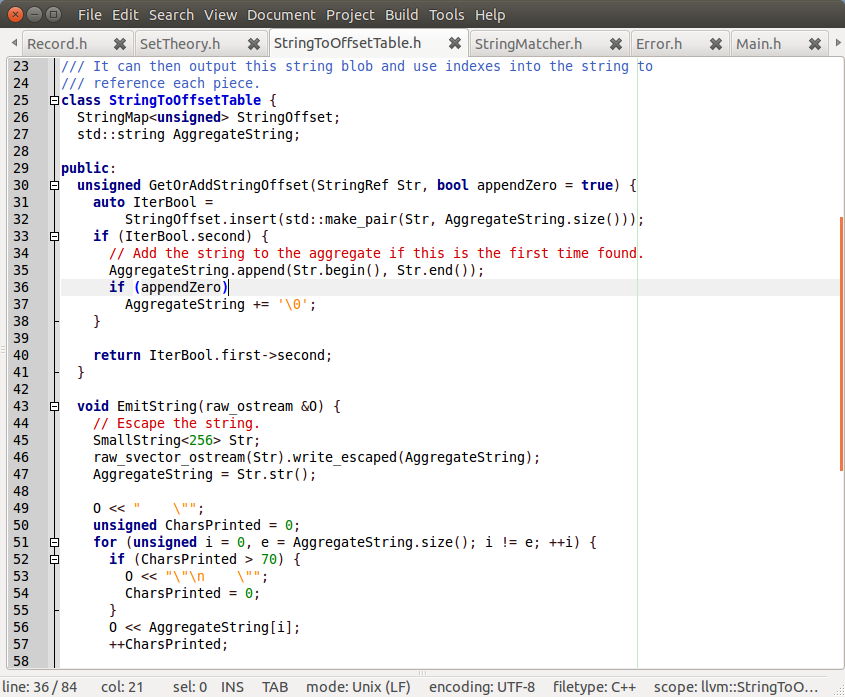Close the StringMatcher.h tab
Screen dimensions: 845x697
click(x=615, y=44)
